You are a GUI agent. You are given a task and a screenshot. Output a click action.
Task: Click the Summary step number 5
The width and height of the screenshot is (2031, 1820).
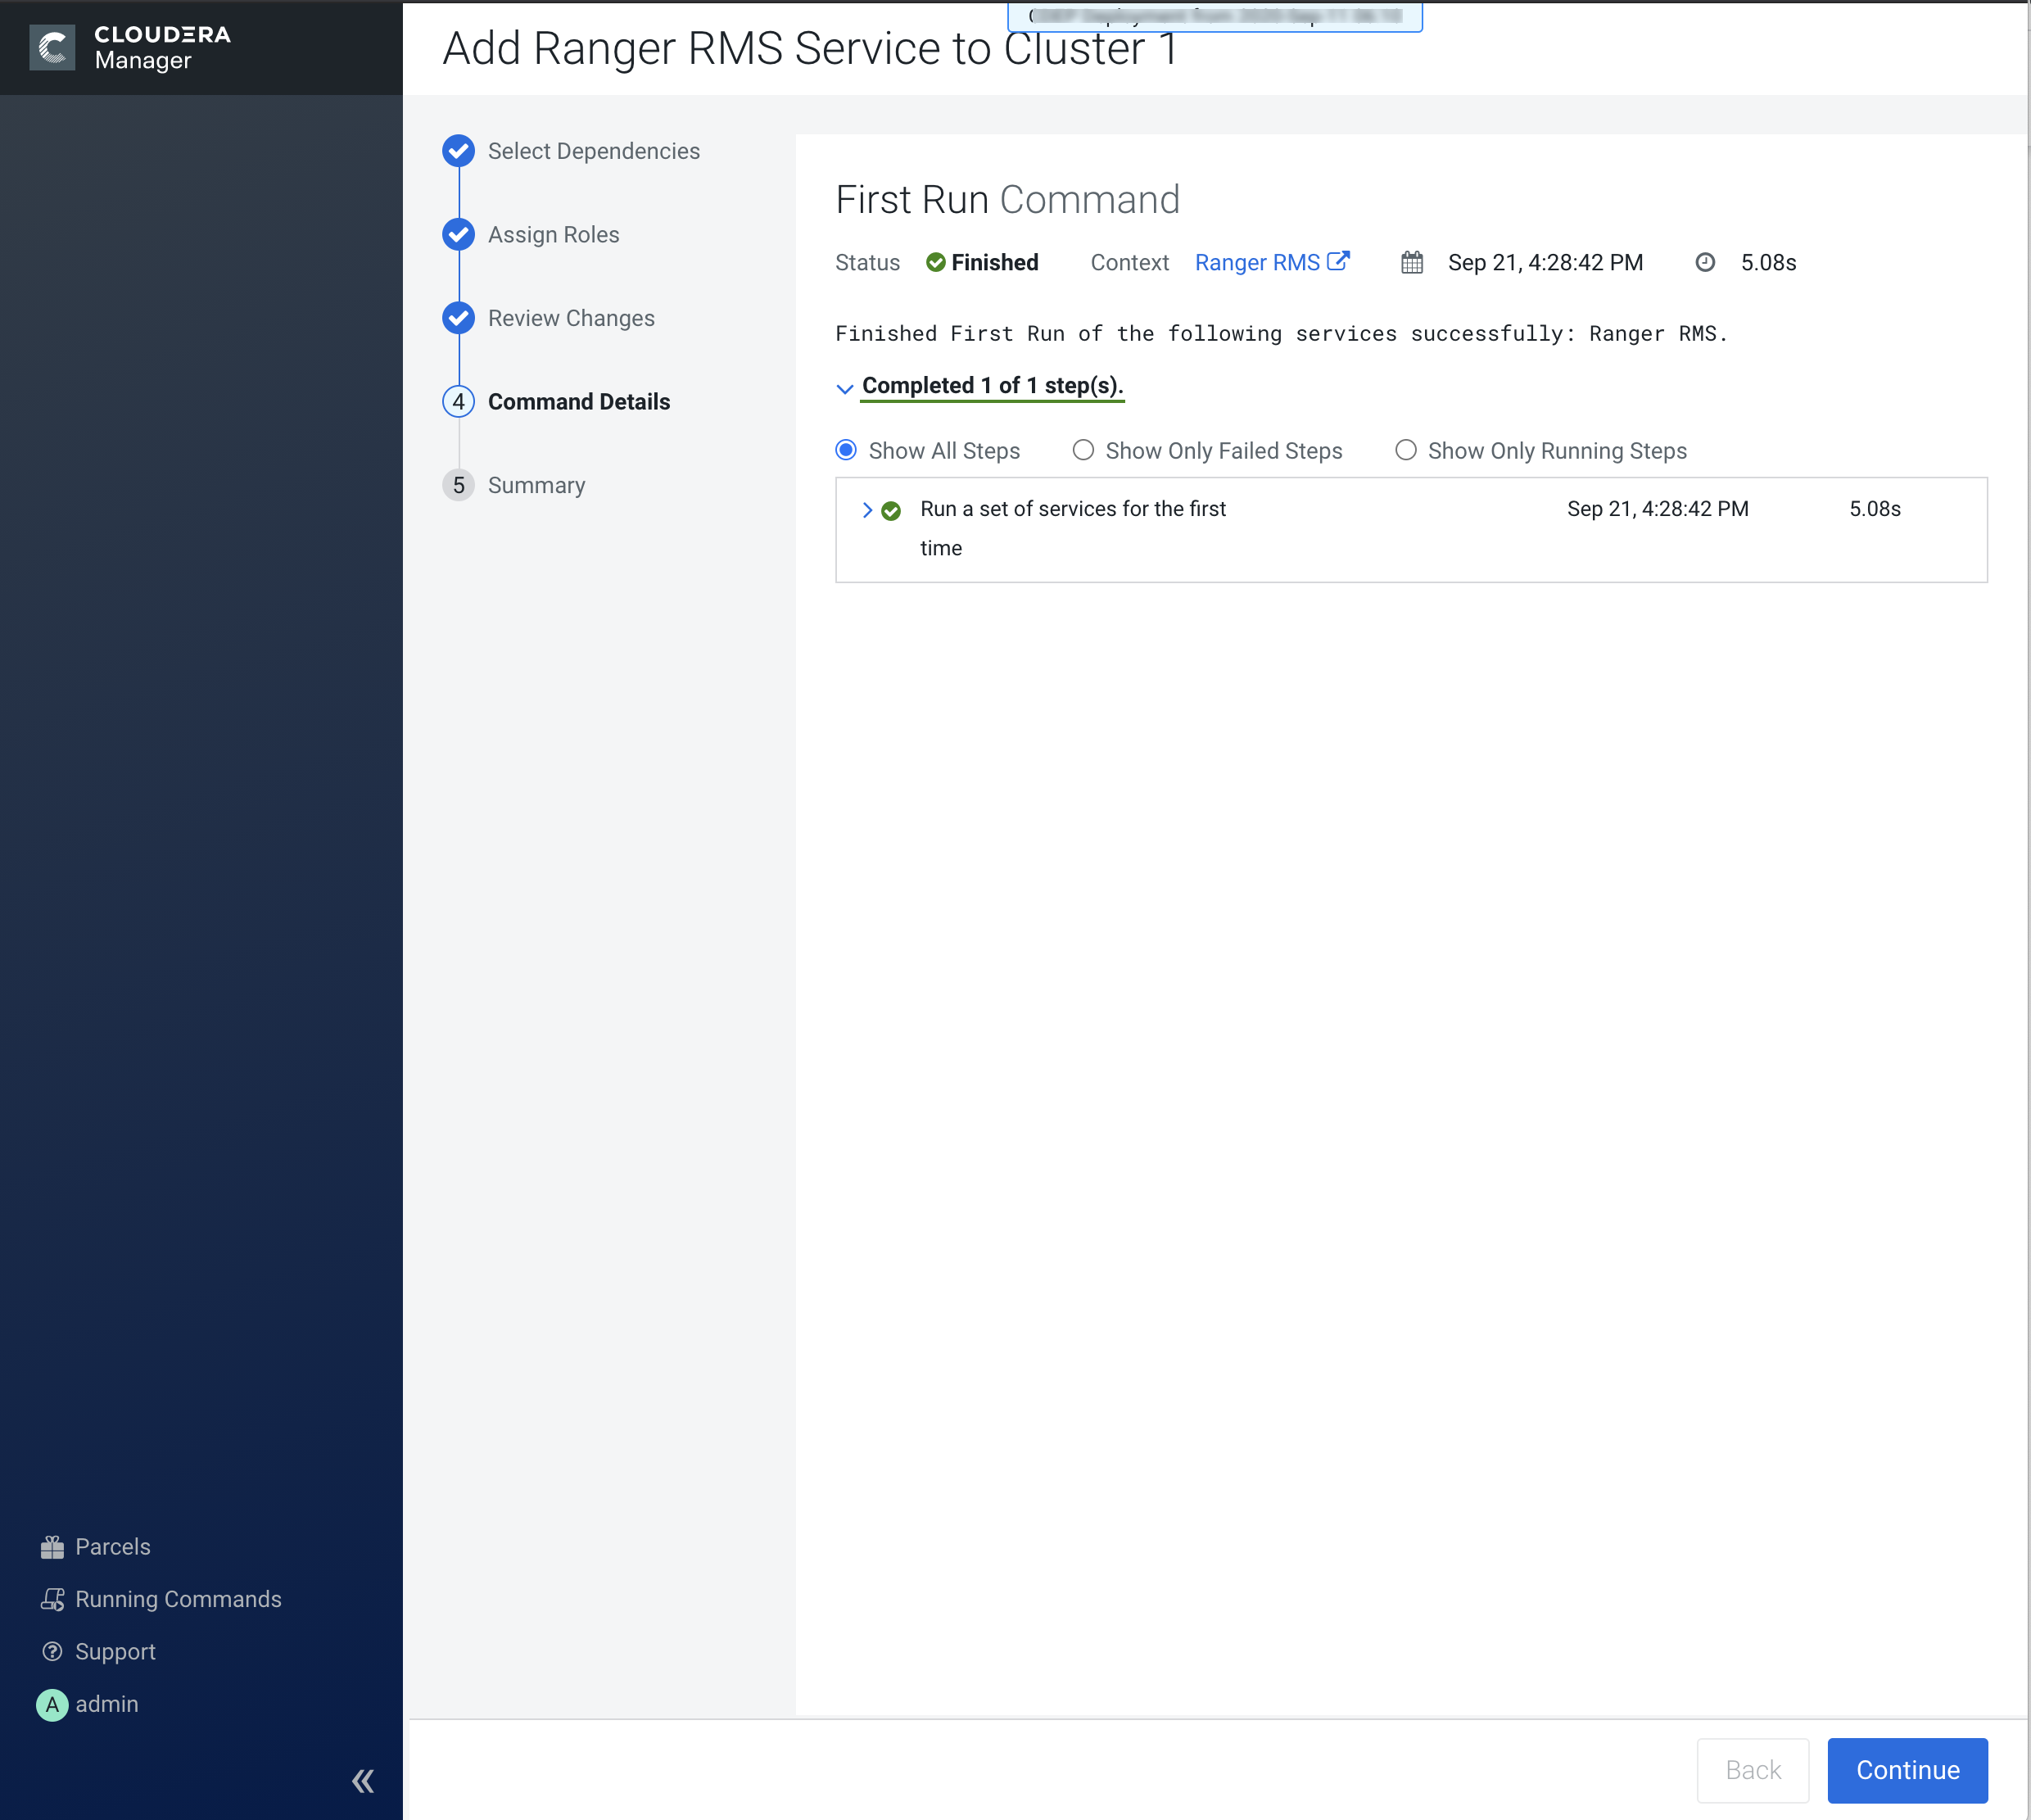[458, 485]
